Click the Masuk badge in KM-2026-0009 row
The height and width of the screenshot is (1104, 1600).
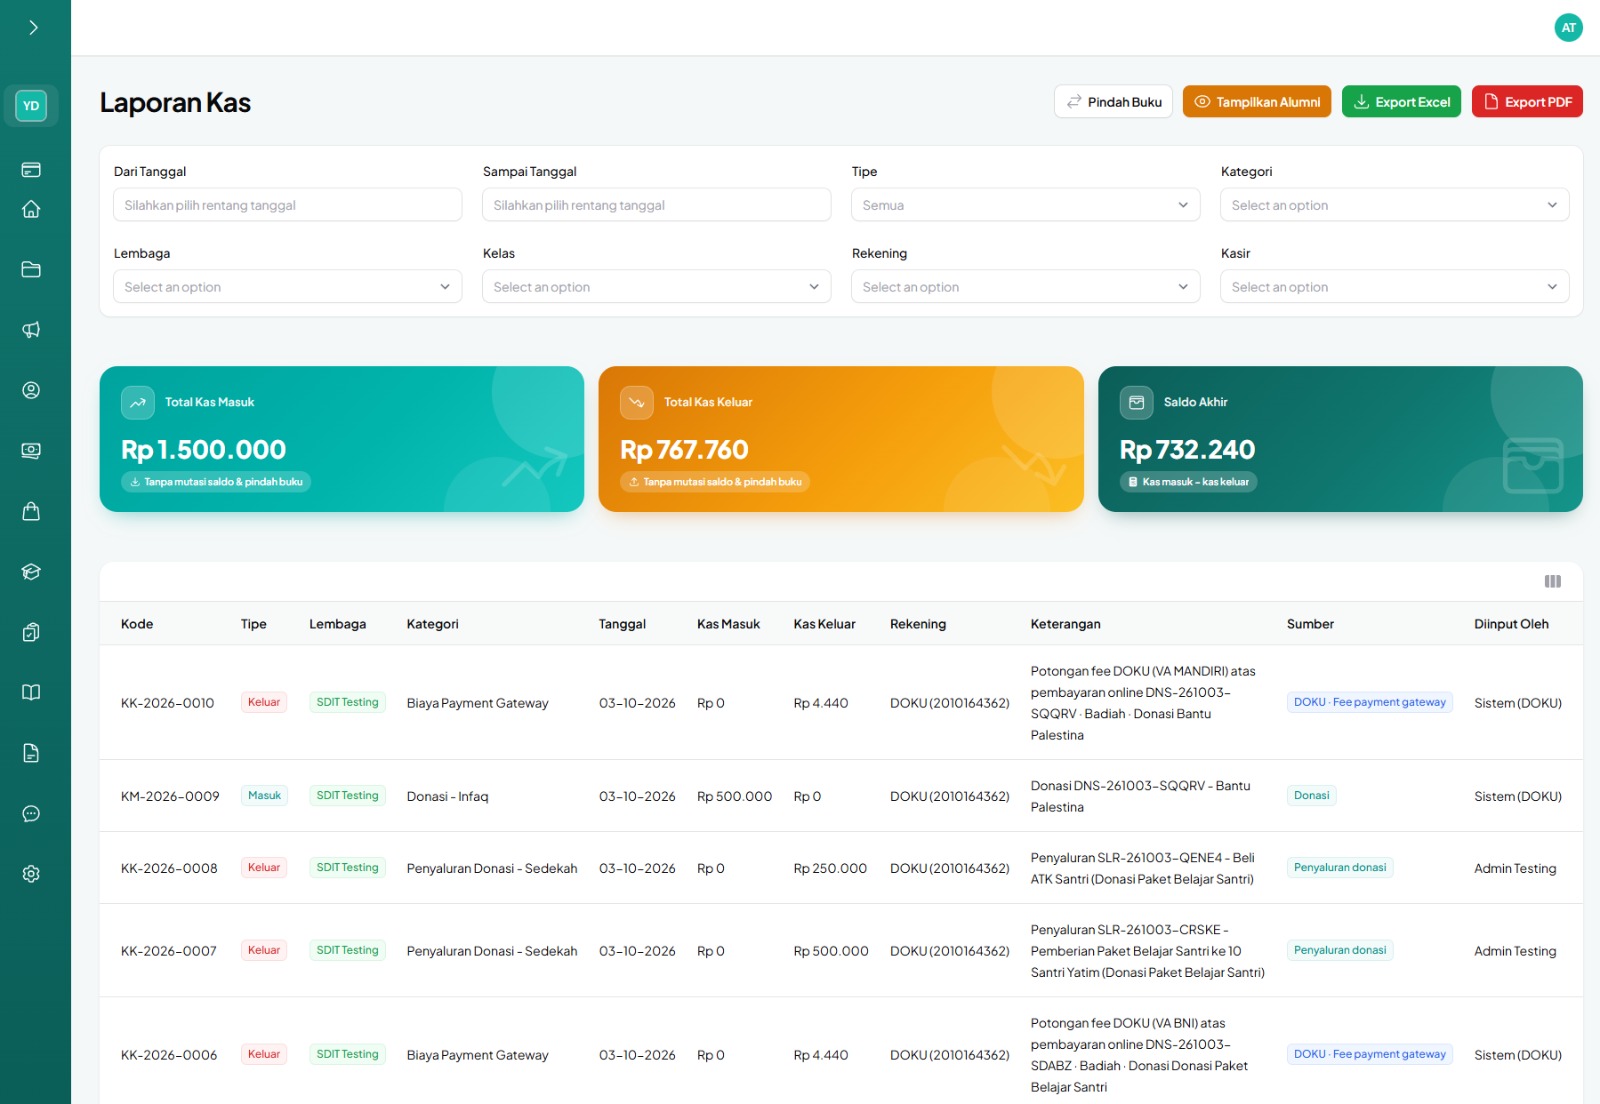(264, 796)
